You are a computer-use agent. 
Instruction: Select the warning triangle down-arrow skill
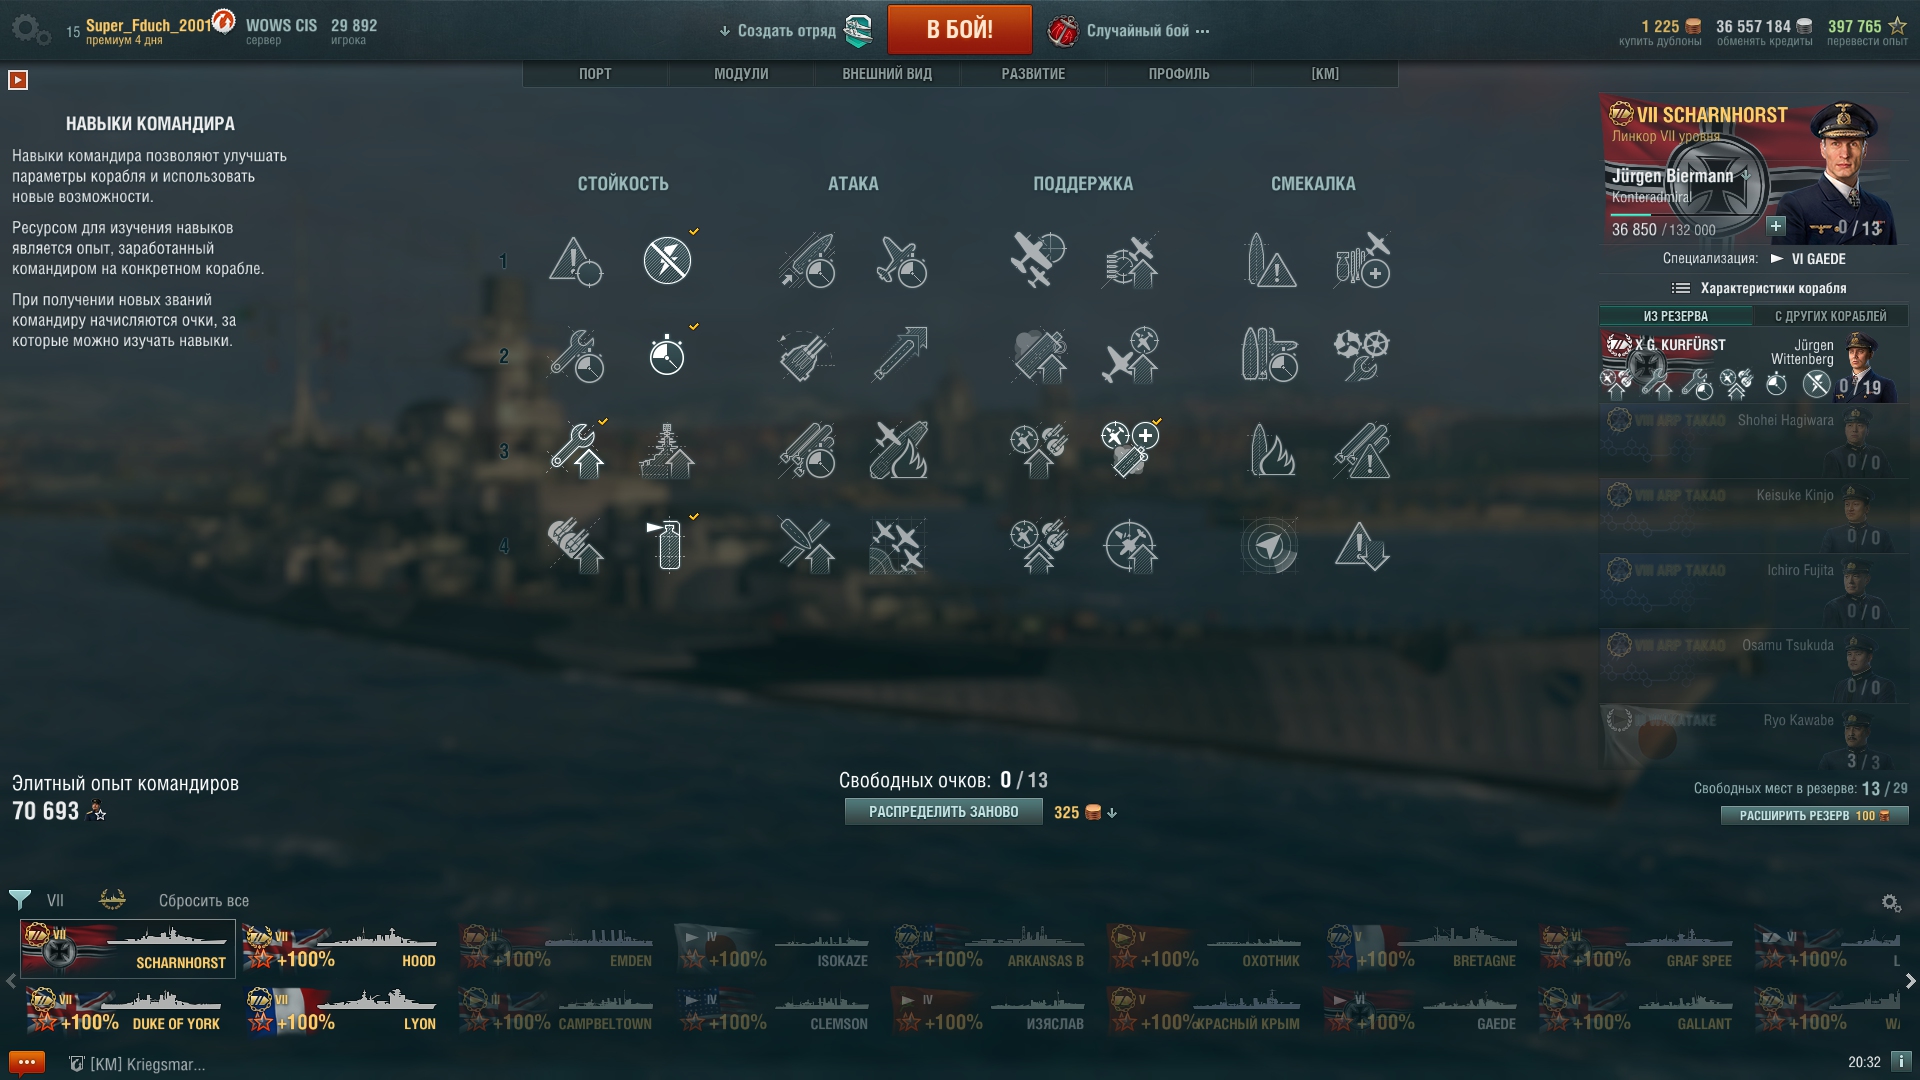point(1361,546)
